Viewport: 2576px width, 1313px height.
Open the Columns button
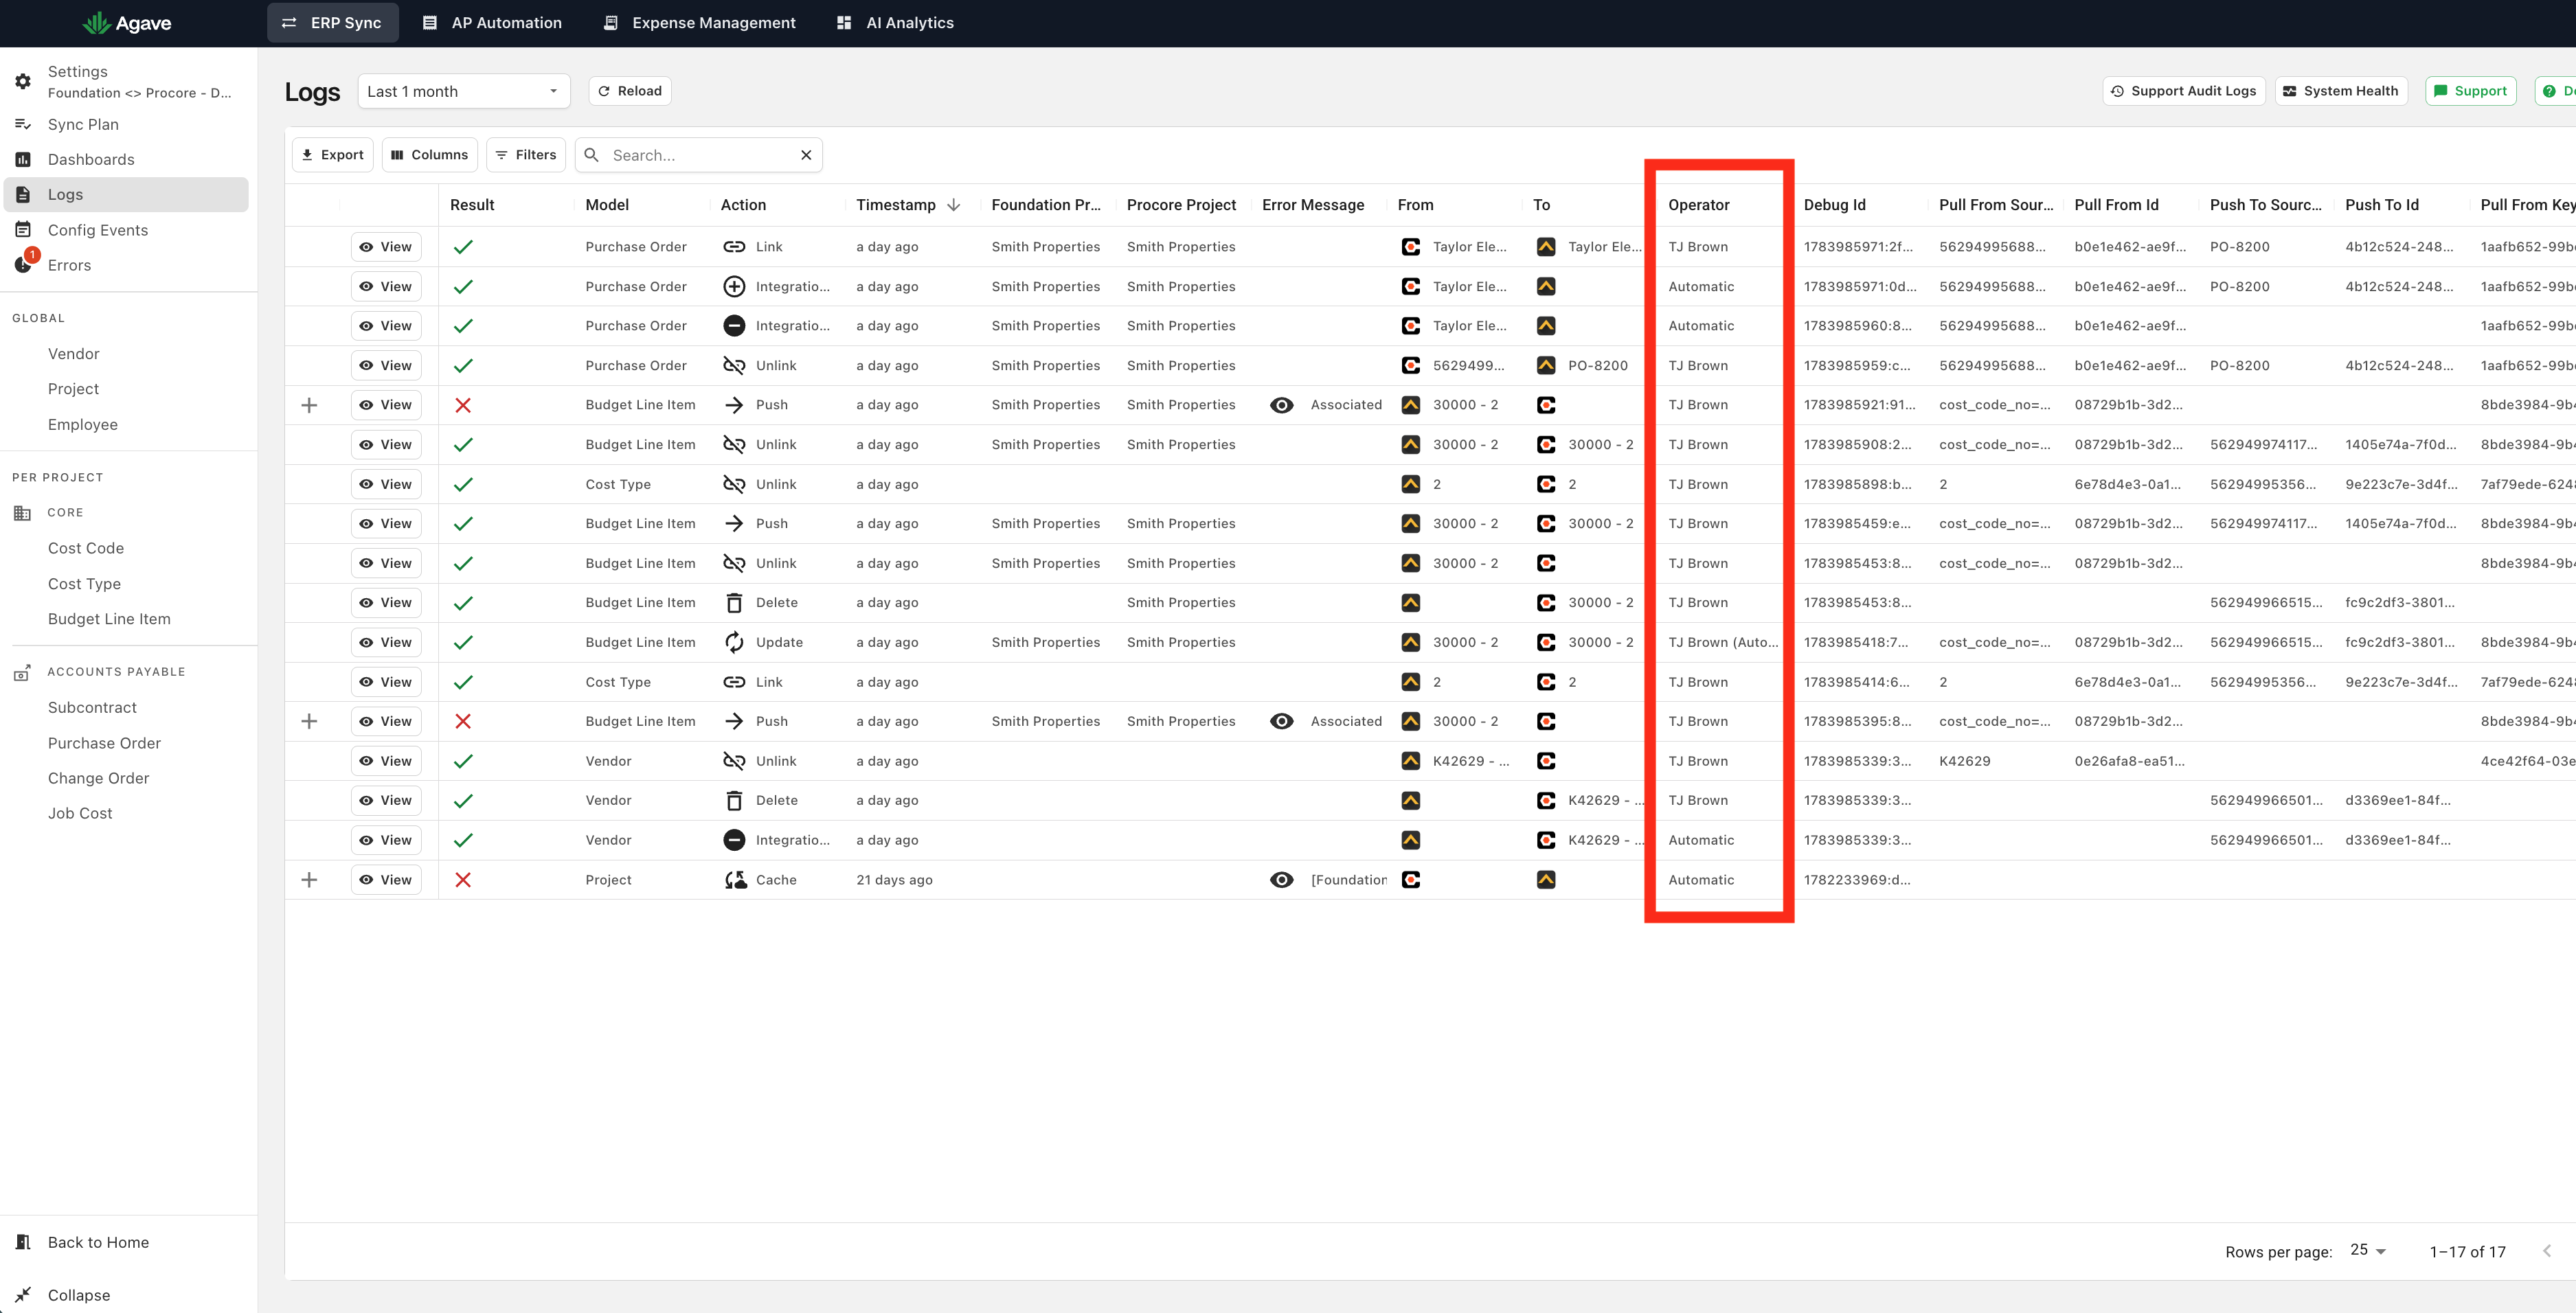click(430, 155)
